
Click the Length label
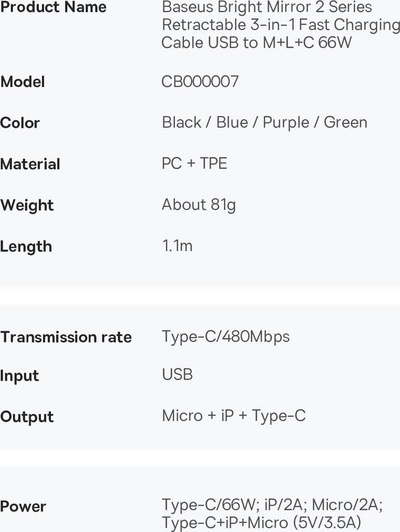(26, 247)
